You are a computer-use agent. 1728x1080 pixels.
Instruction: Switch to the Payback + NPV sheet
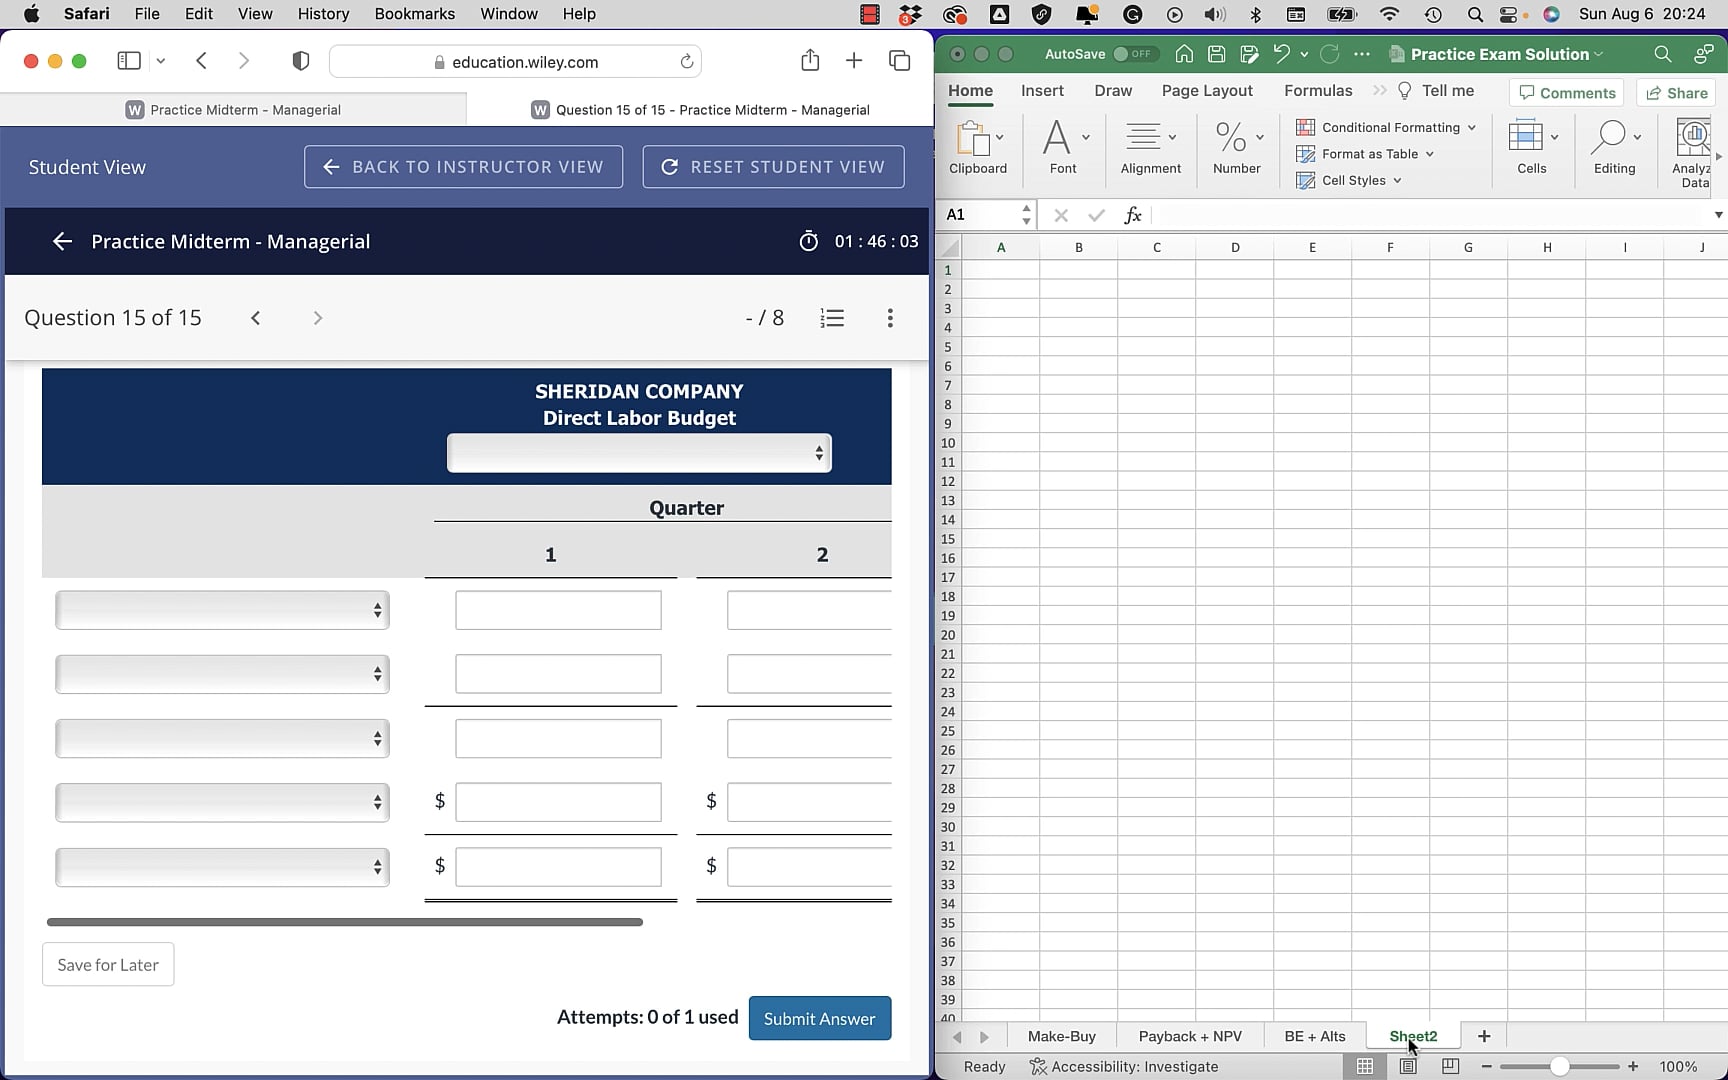(x=1189, y=1036)
